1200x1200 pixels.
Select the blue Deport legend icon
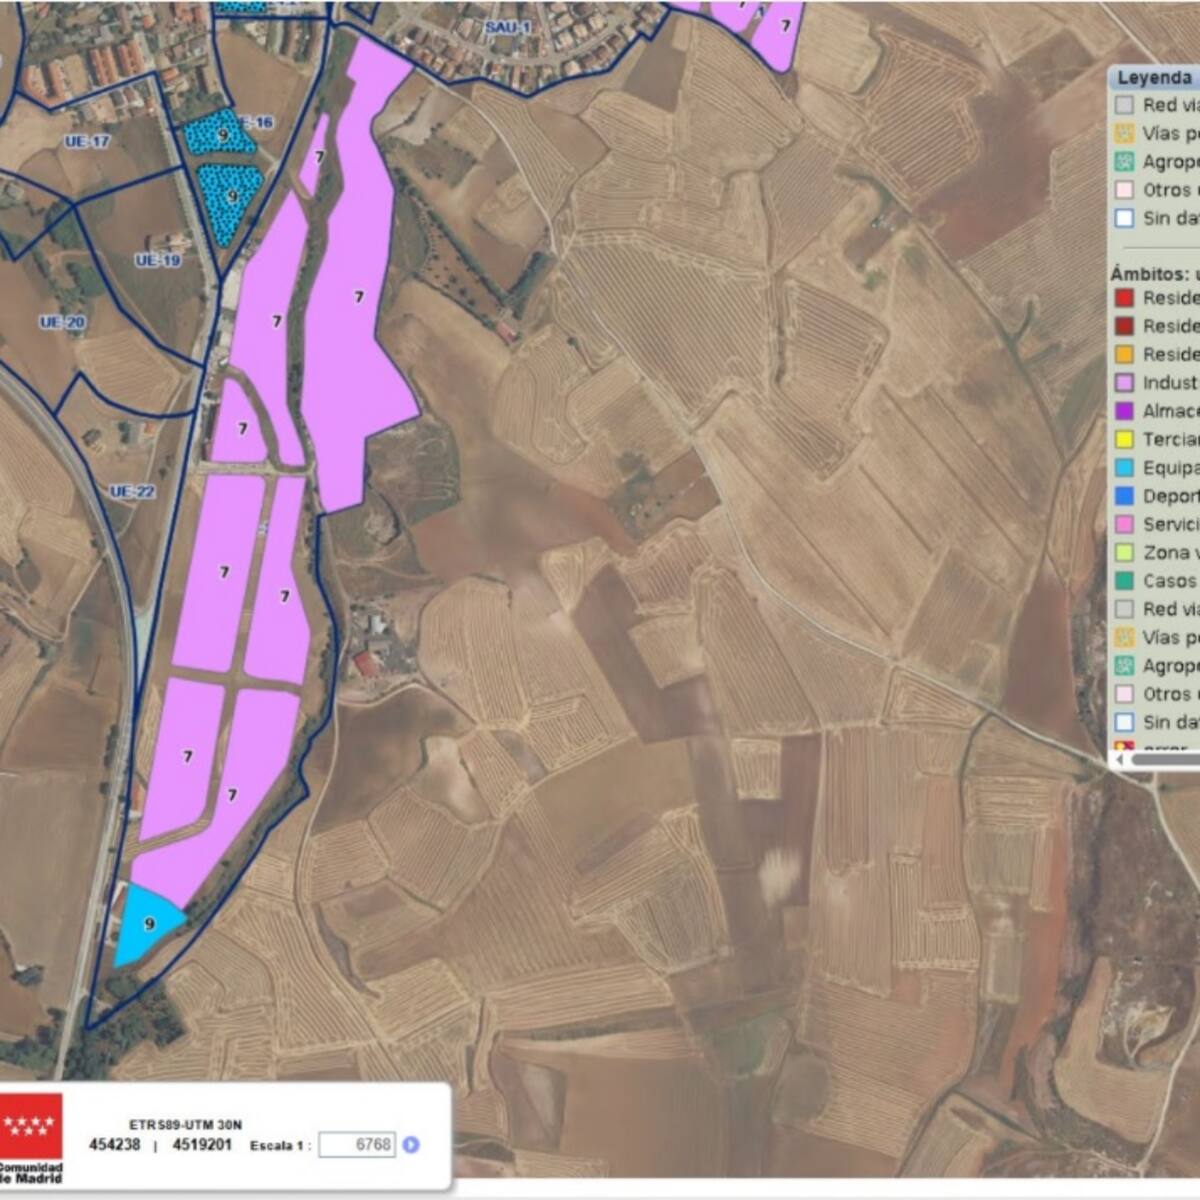pyautogui.click(x=1125, y=496)
